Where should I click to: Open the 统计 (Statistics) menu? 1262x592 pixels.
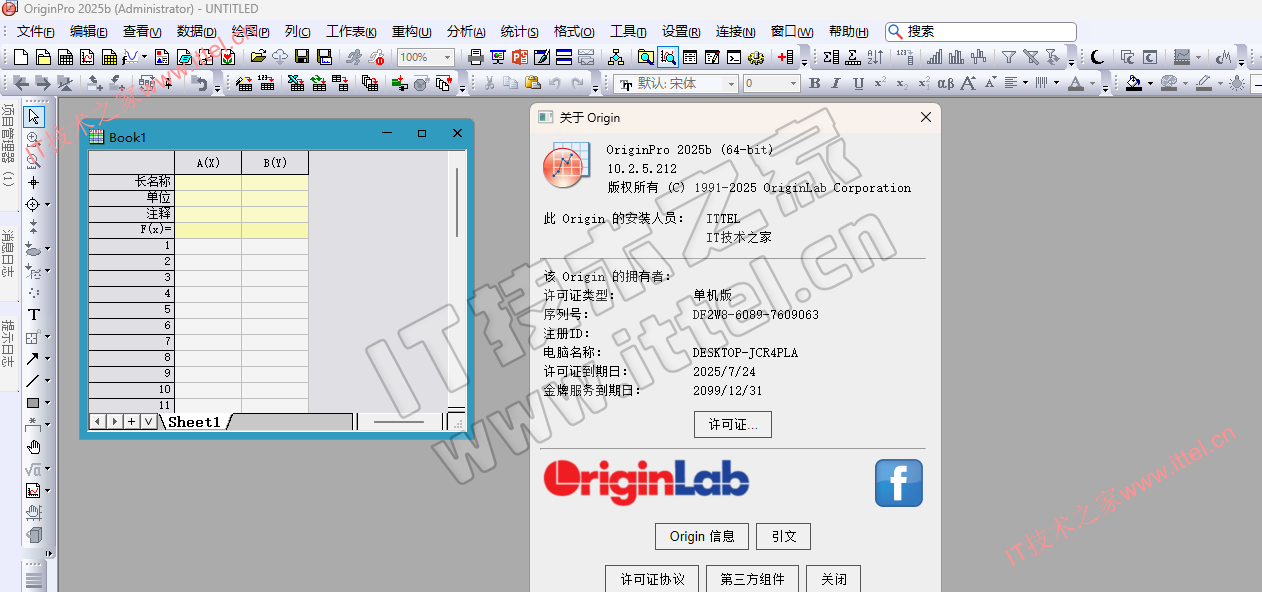519,32
